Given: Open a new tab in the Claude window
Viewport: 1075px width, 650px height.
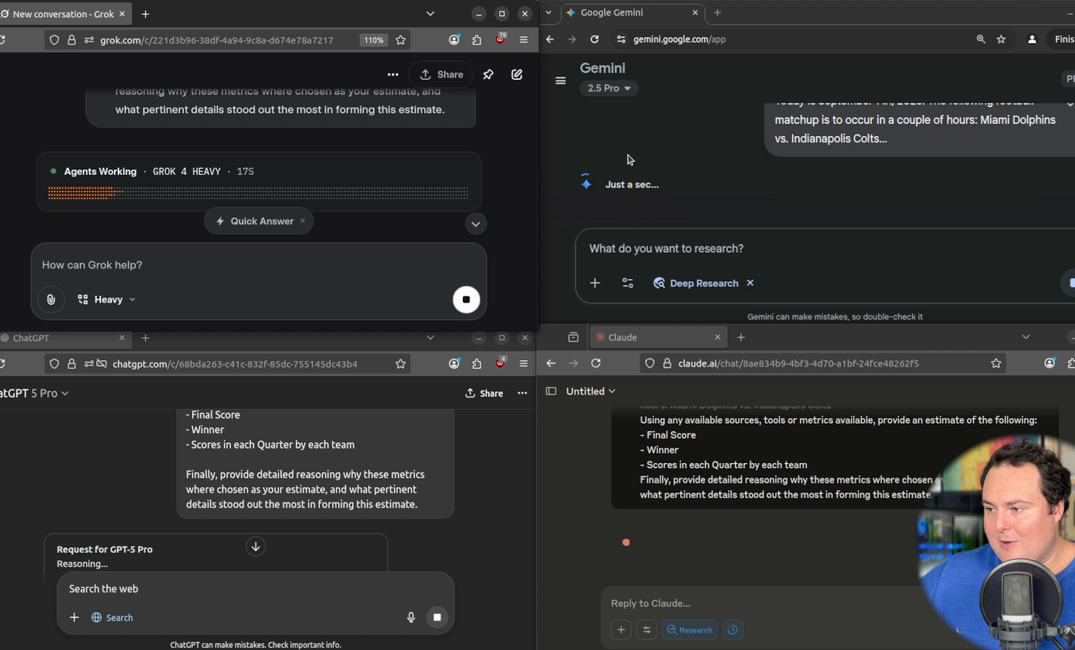Looking at the screenshot, I should 741,337.
